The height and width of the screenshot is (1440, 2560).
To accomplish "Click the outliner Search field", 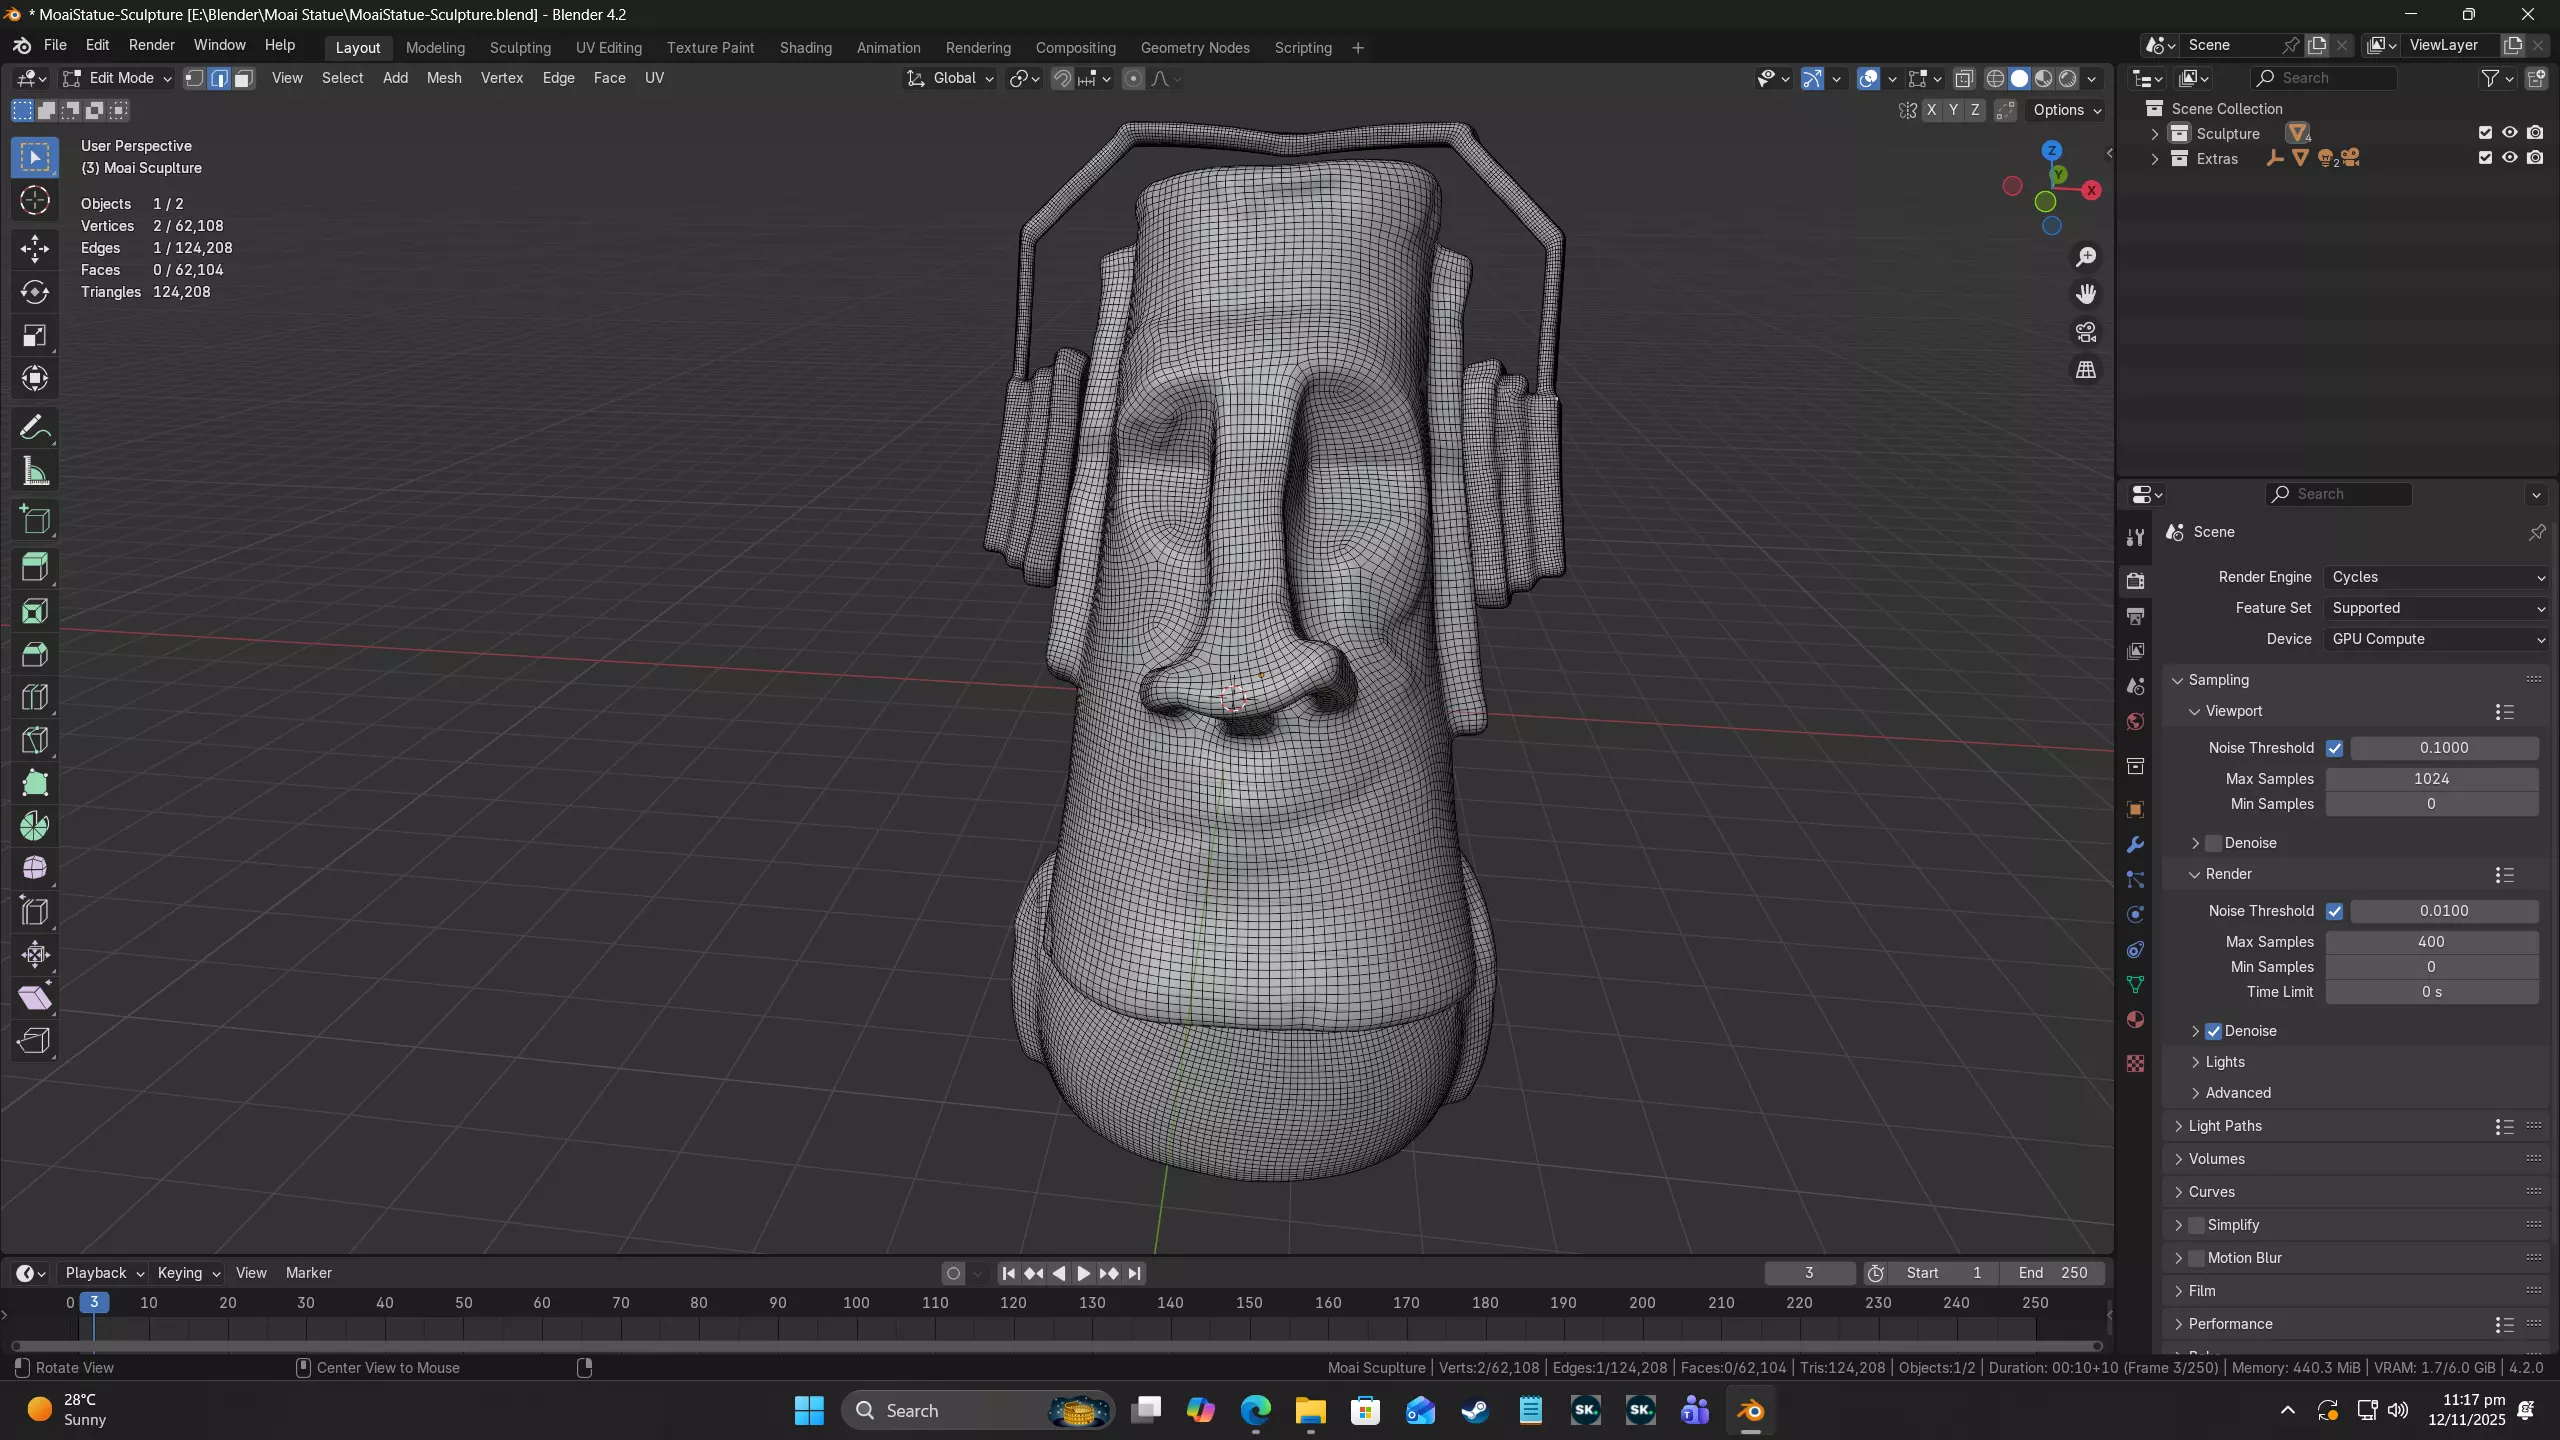I will tap(2324, 78).
